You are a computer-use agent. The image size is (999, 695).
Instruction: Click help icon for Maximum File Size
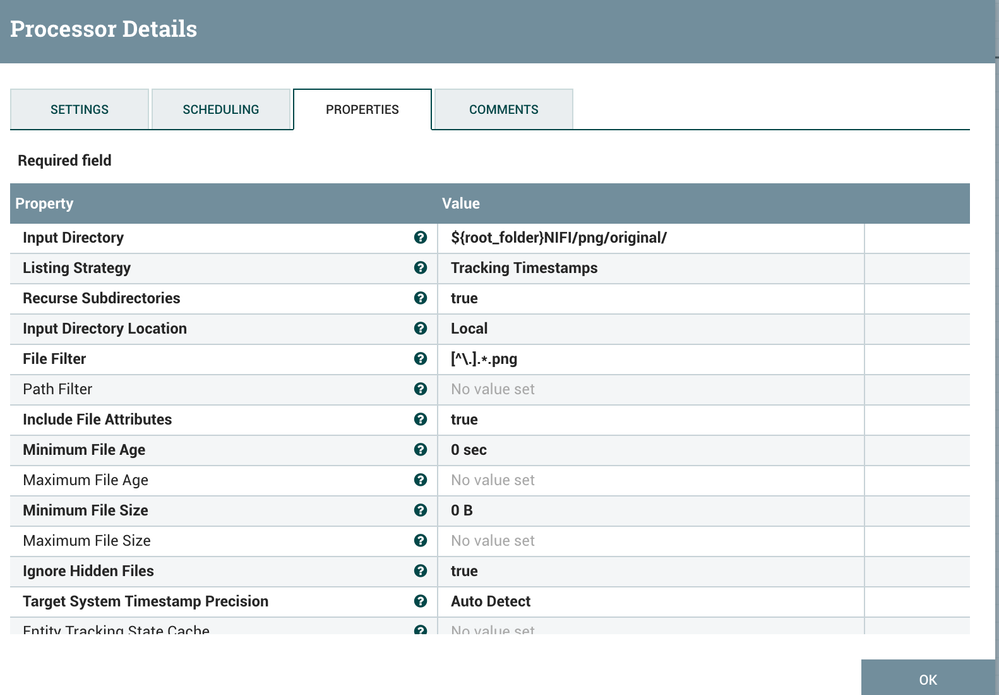tap(420, 541)
